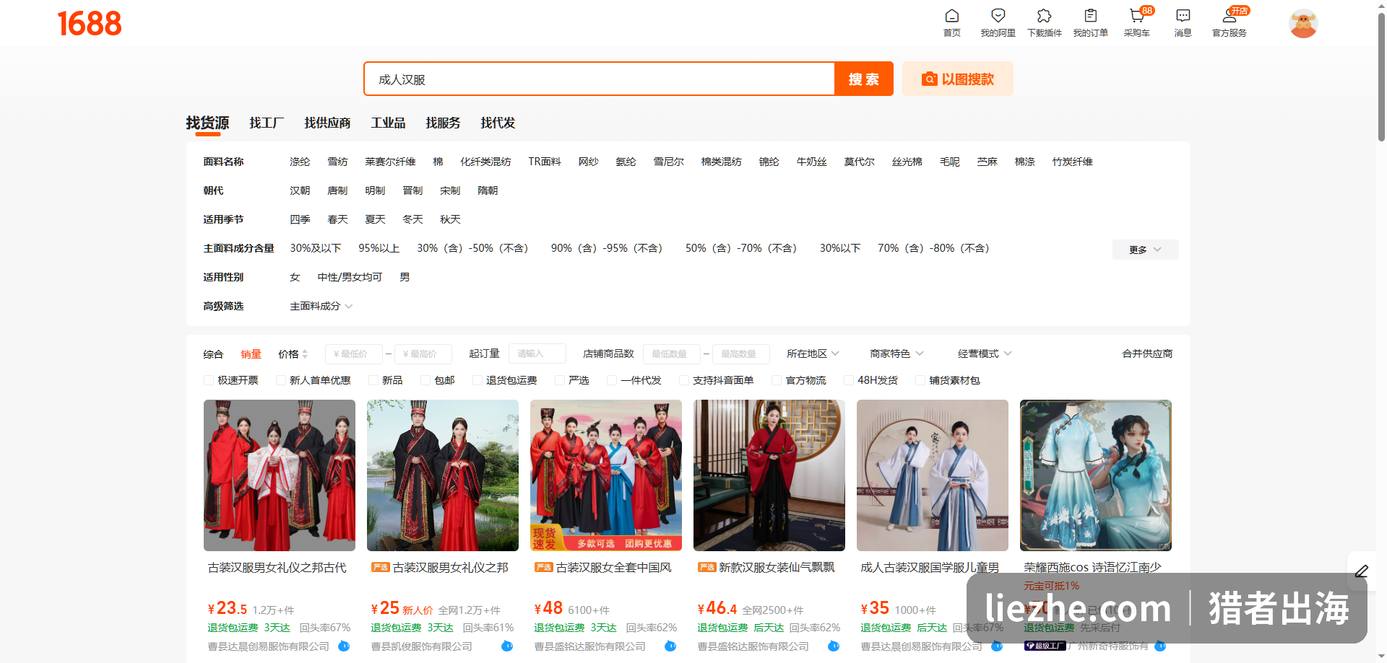Screen dimensions: 1387x663
Task: Click 合并供应商 link
Action: 1147,354
